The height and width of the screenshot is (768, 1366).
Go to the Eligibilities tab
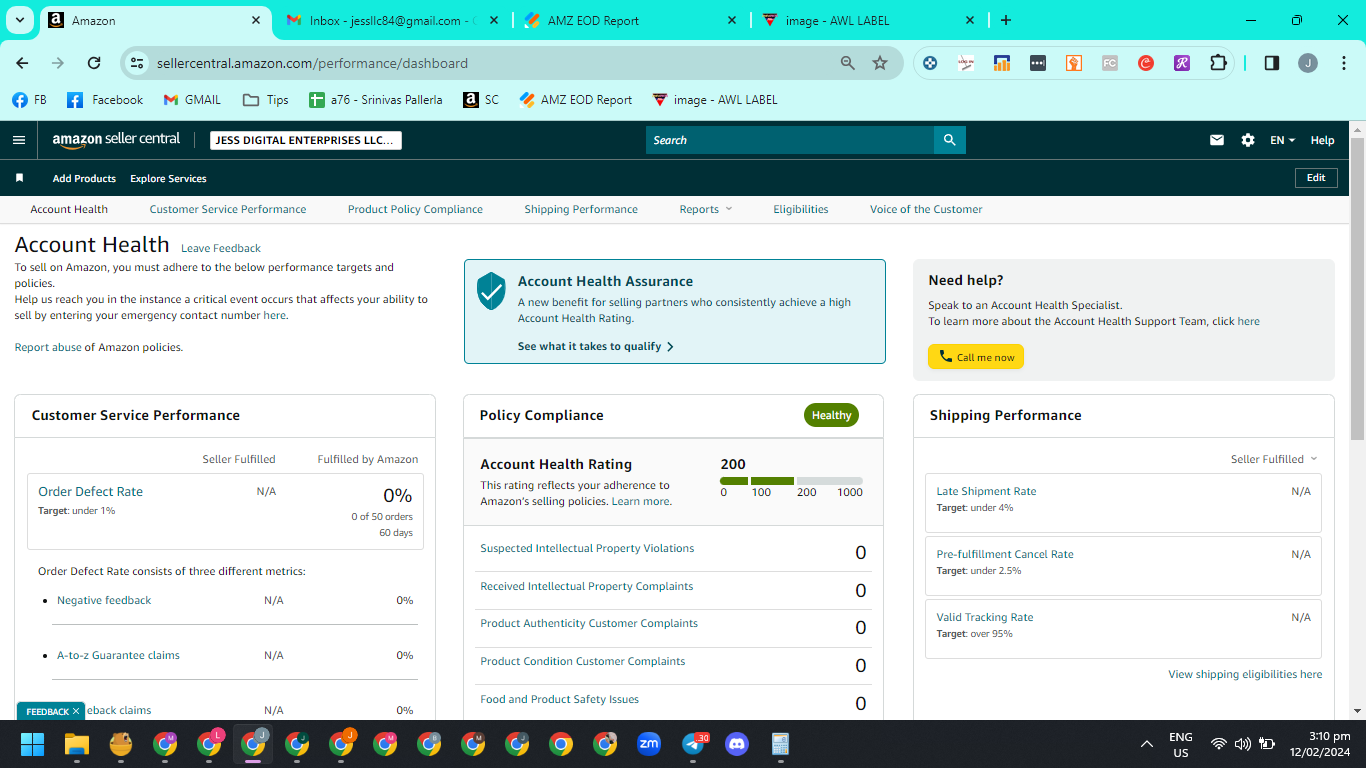tap(801, 209)
